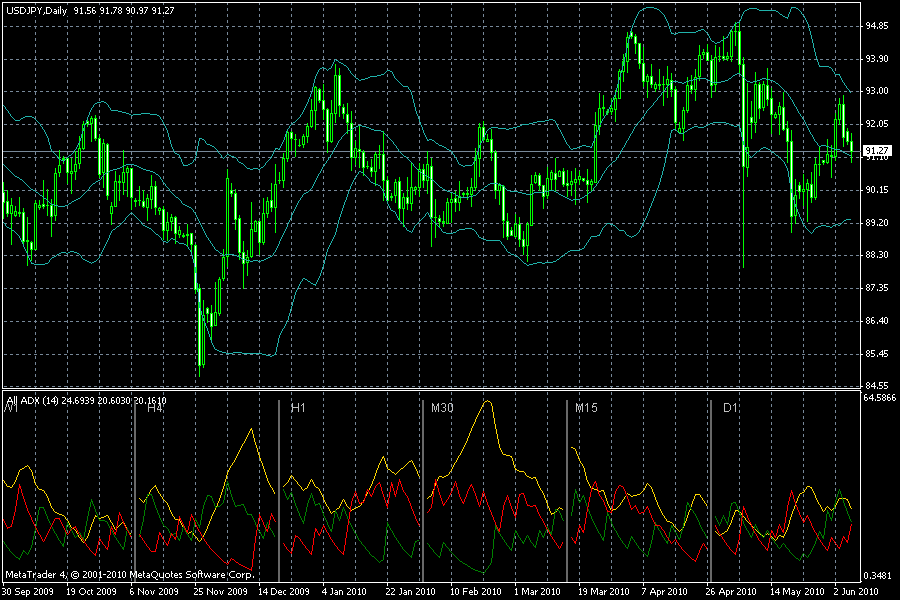Select the 88.30 price scale value

click(876, 254)
